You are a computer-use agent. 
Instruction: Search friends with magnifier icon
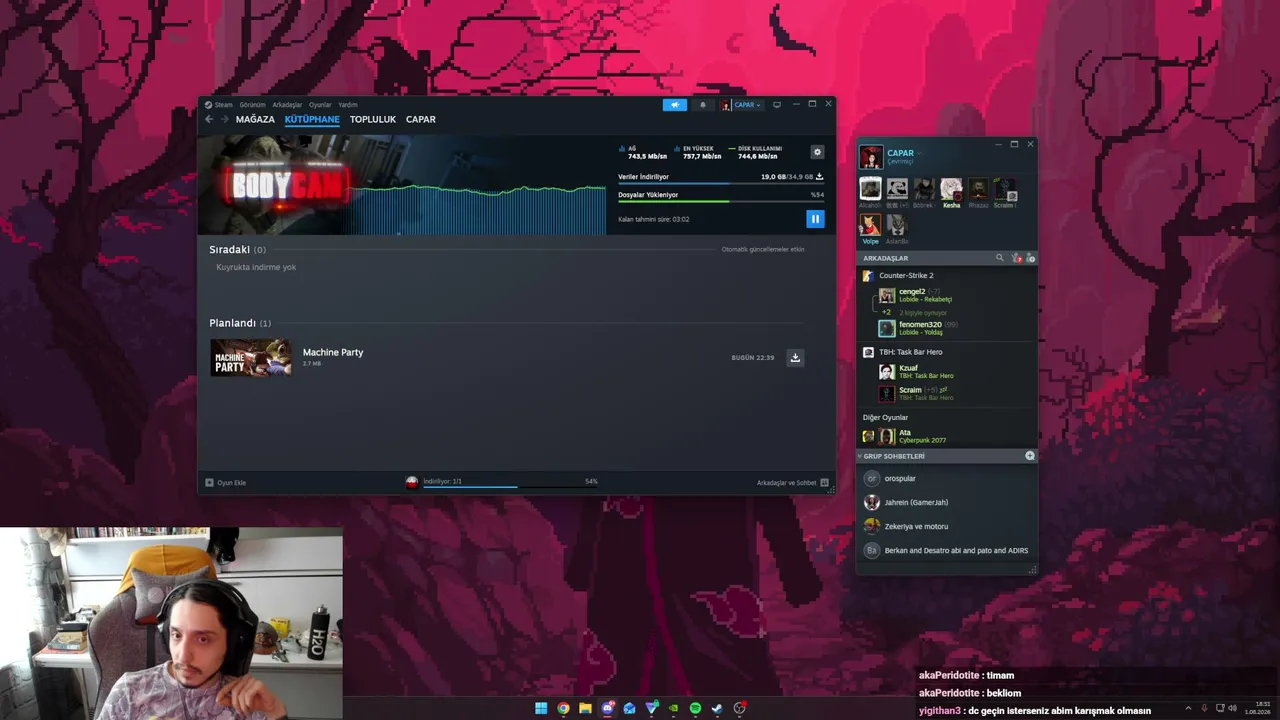pyautogui.click(x=999, y=258)
